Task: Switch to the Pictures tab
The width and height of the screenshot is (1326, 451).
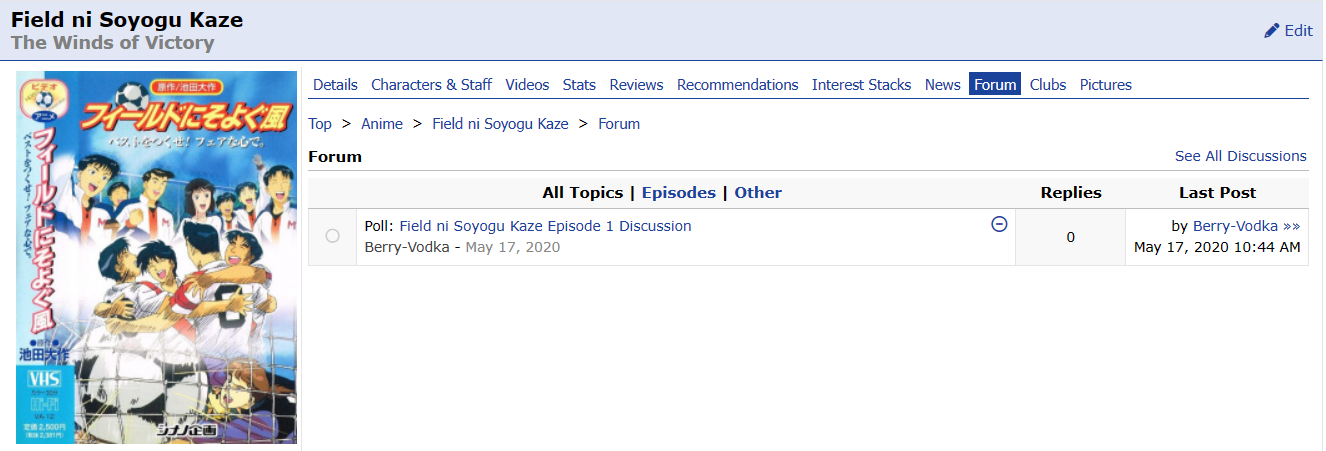Action: tap(1105, 85)
